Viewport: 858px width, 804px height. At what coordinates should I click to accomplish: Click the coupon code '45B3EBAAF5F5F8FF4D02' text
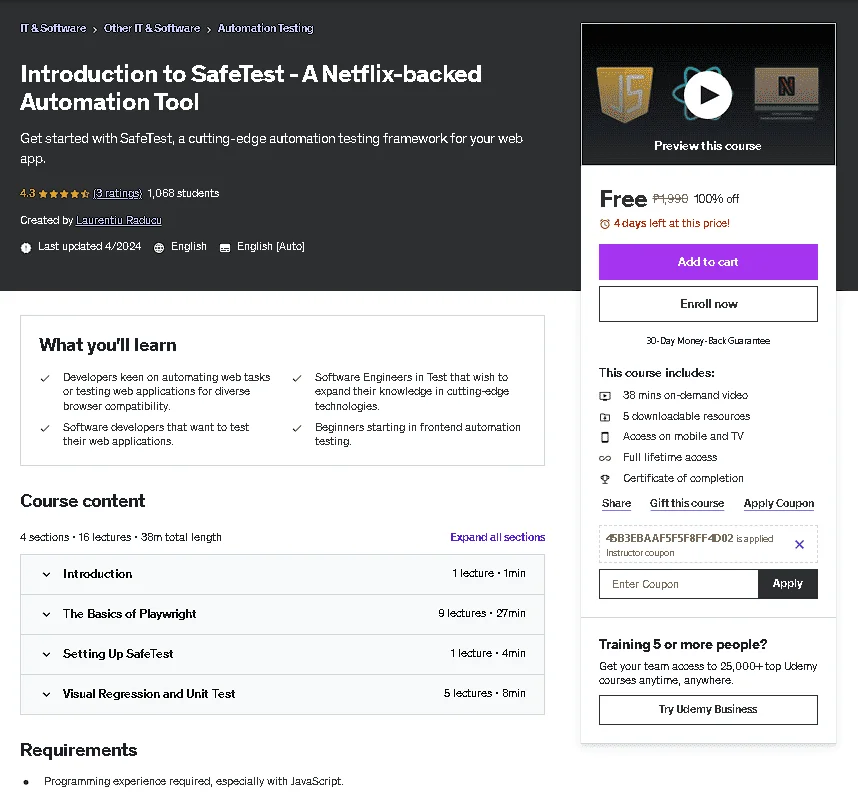(x=669, y=538)
